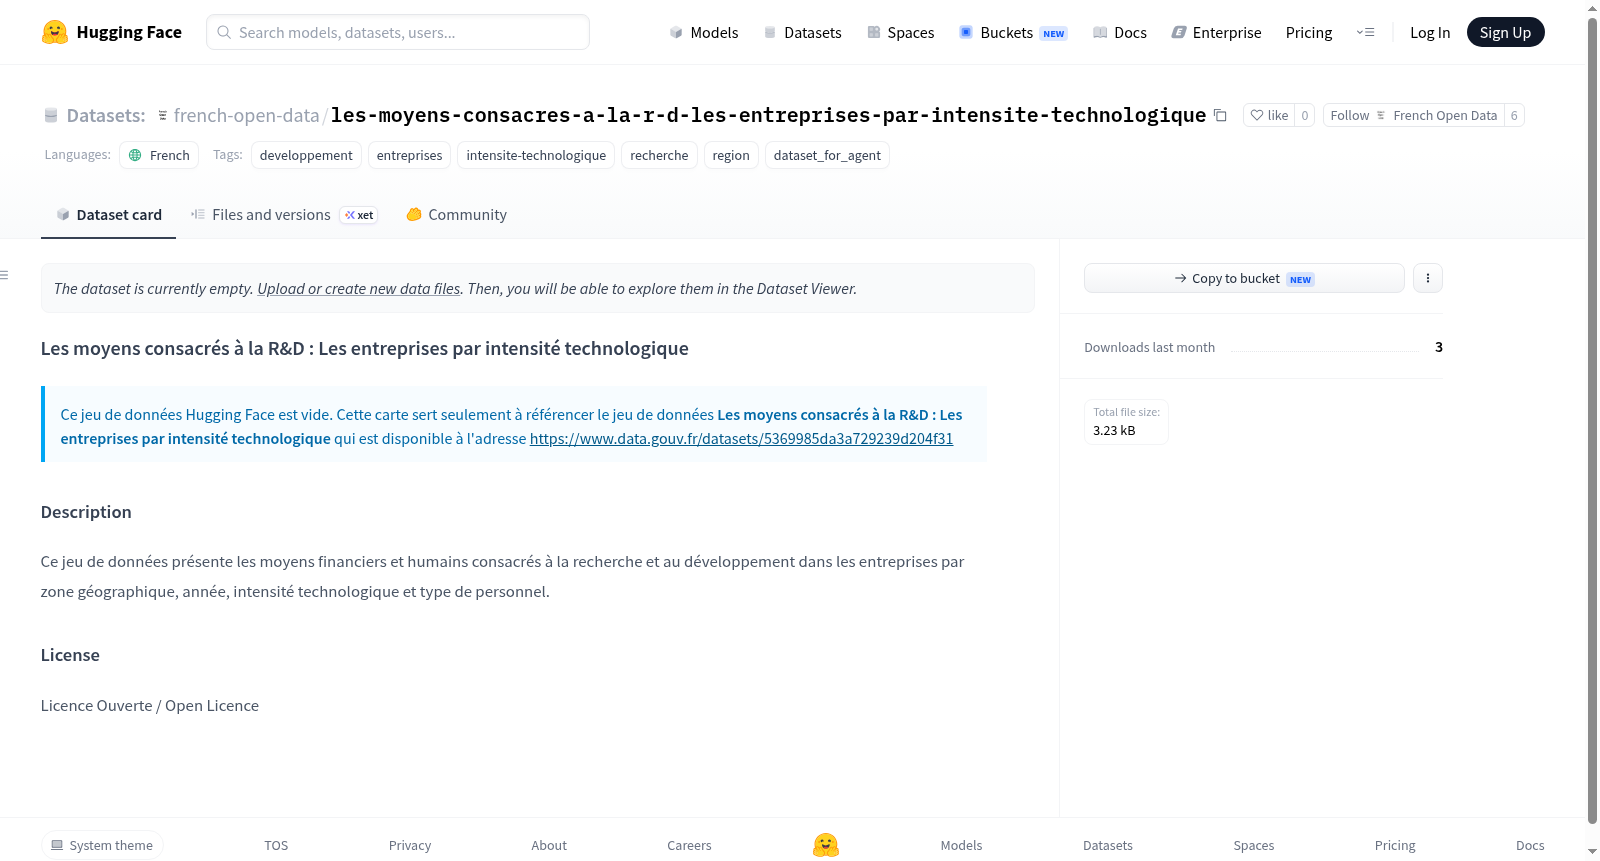Open footer Docs link
The width and height of the screenshot is (1600, 861).
pos(1530,845)
